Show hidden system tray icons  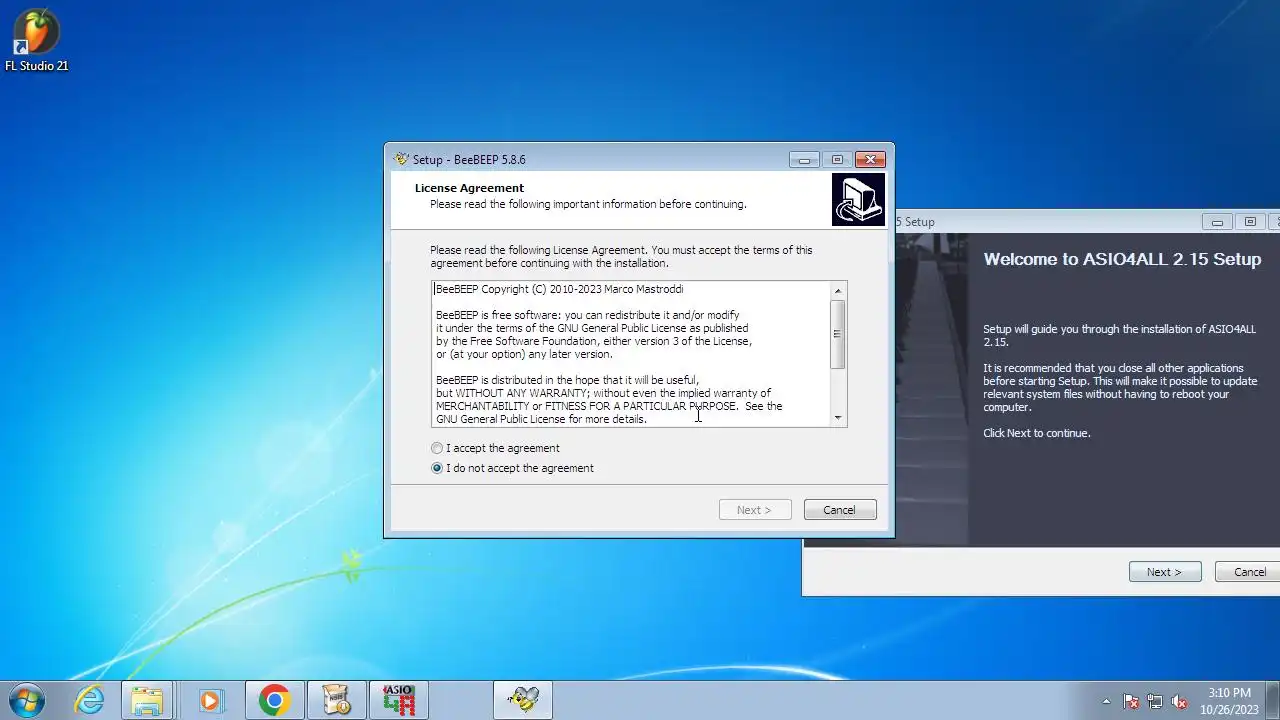click(1106, 701)
